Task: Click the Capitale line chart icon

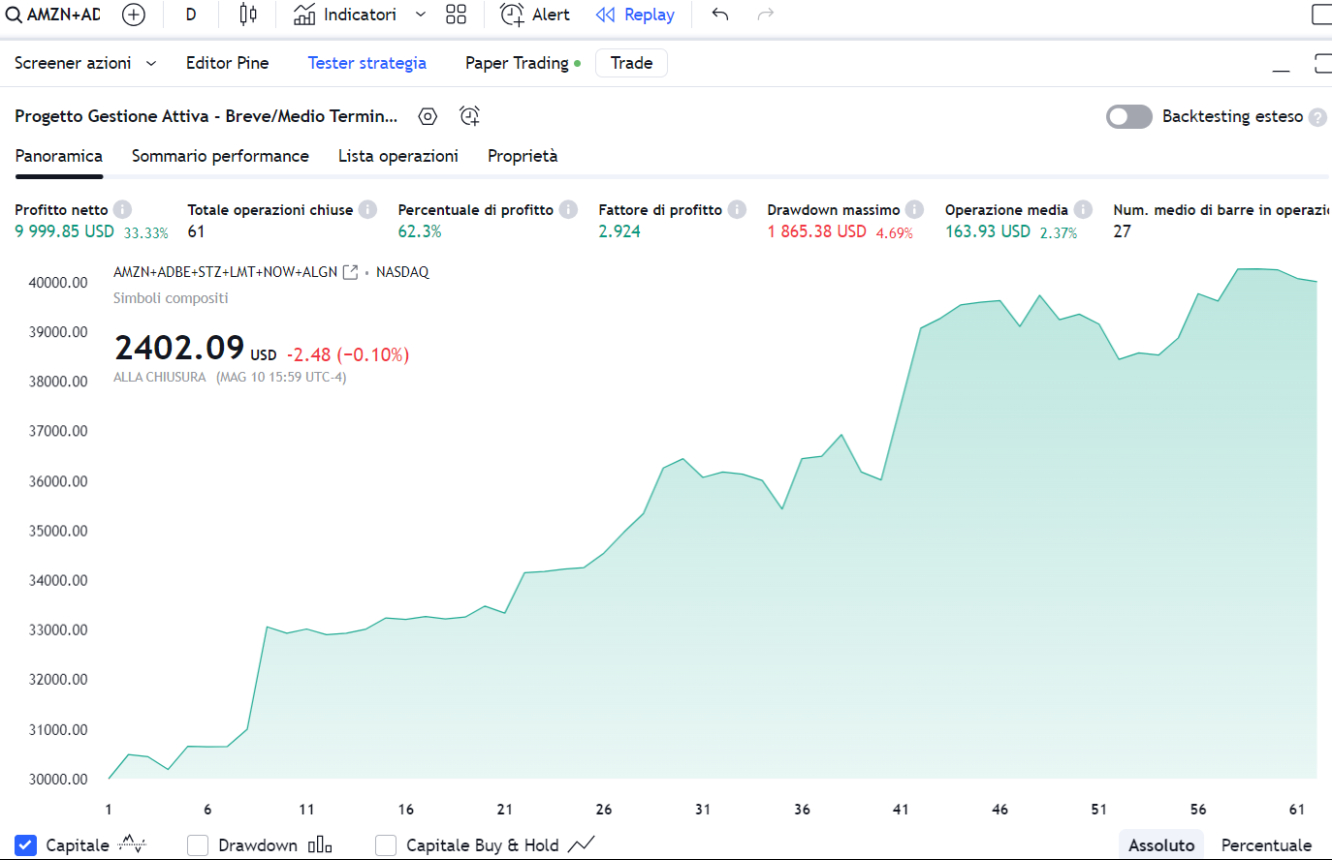Action: point(132,845)
